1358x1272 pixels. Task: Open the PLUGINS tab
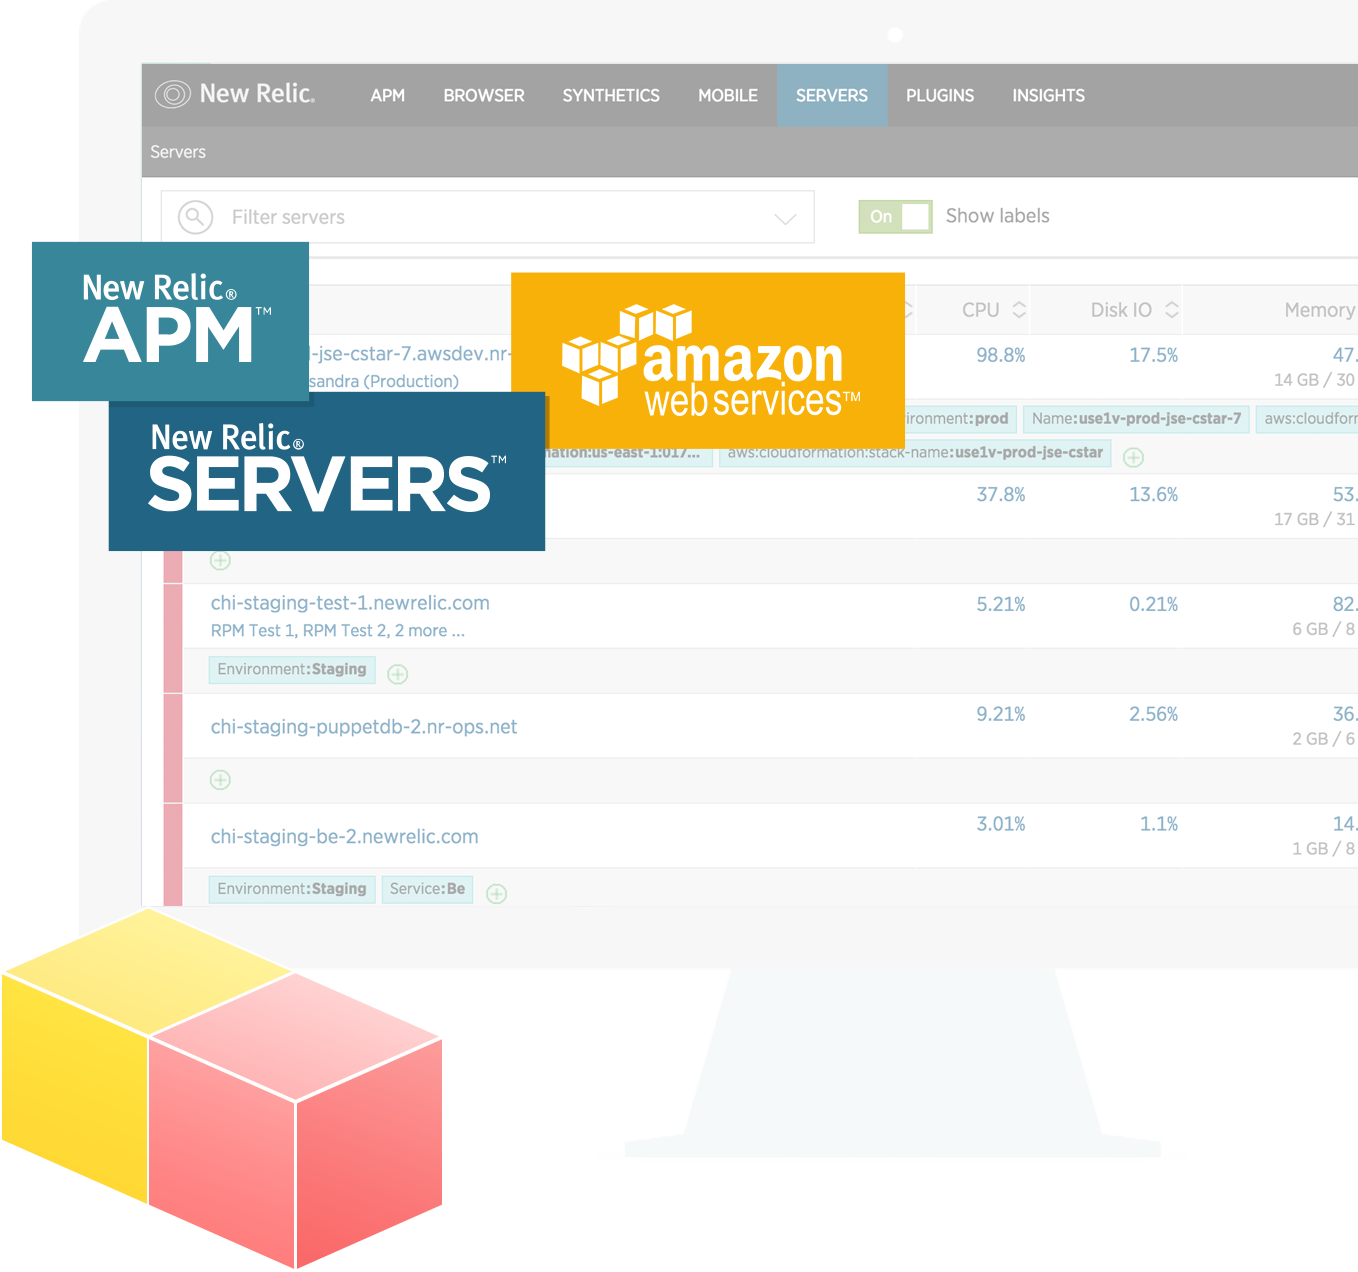pyautogui.click(x=940, y=96)
